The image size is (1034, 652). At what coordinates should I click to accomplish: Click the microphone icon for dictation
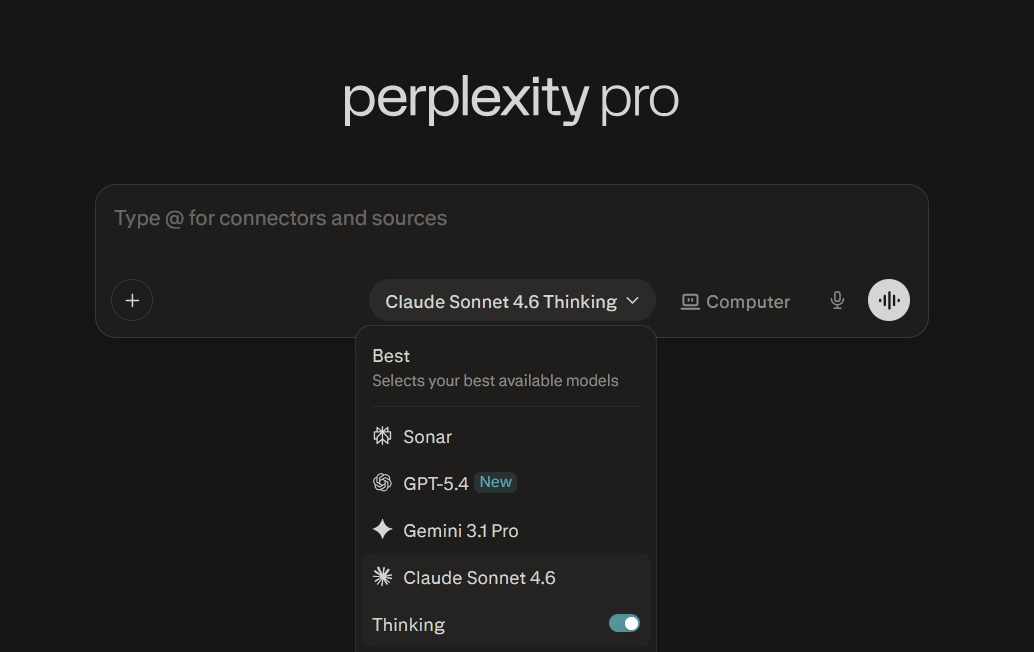837,300
